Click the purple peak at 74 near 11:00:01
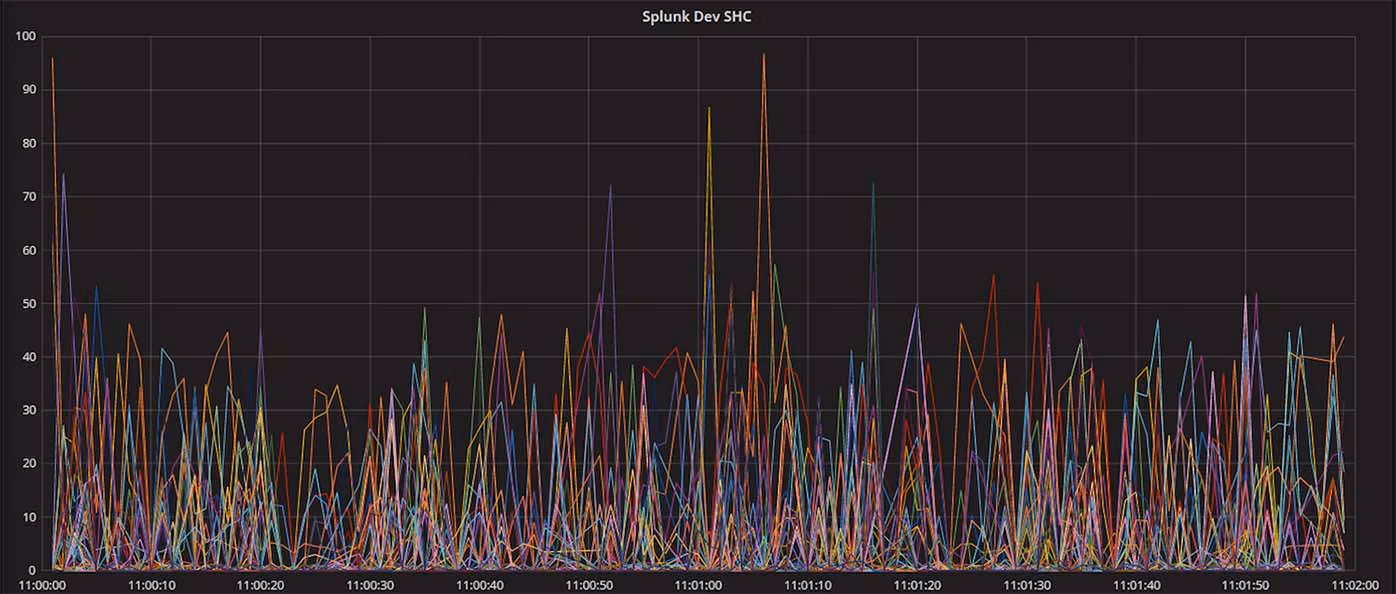This screenshot has width=1396, height=594. pos(63,173)
